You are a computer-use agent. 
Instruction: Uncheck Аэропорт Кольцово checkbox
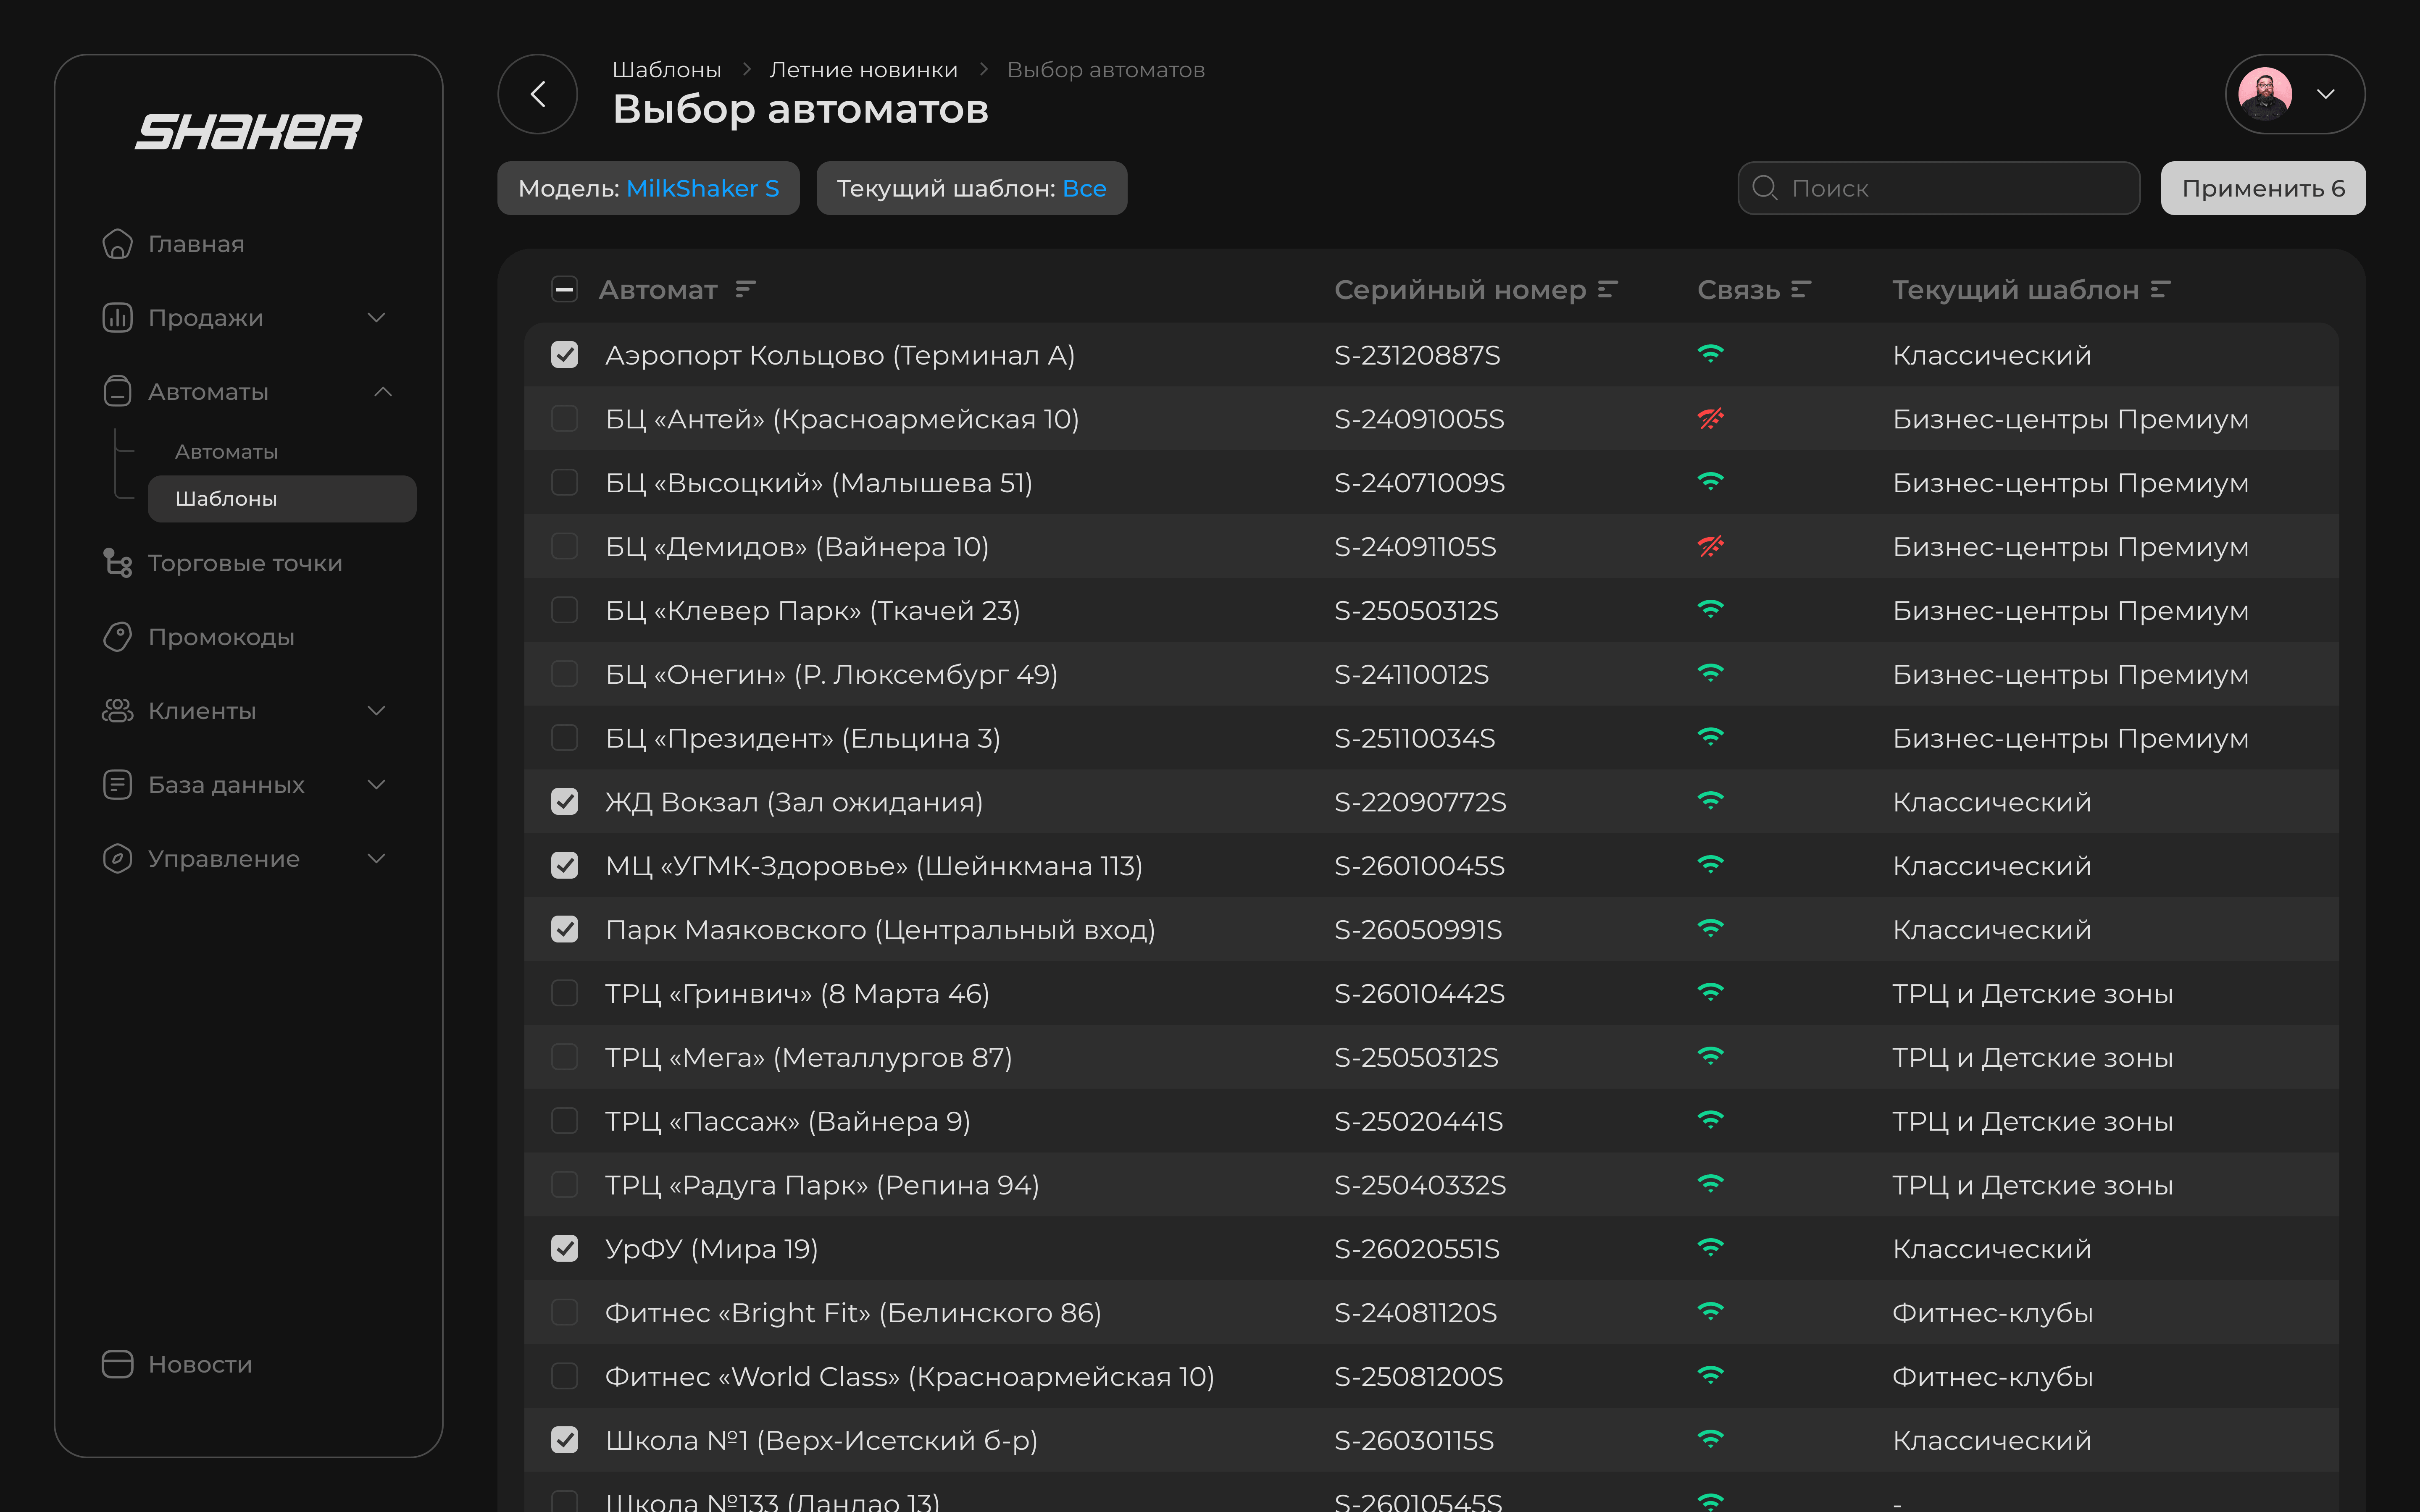[x=565, y=355]
